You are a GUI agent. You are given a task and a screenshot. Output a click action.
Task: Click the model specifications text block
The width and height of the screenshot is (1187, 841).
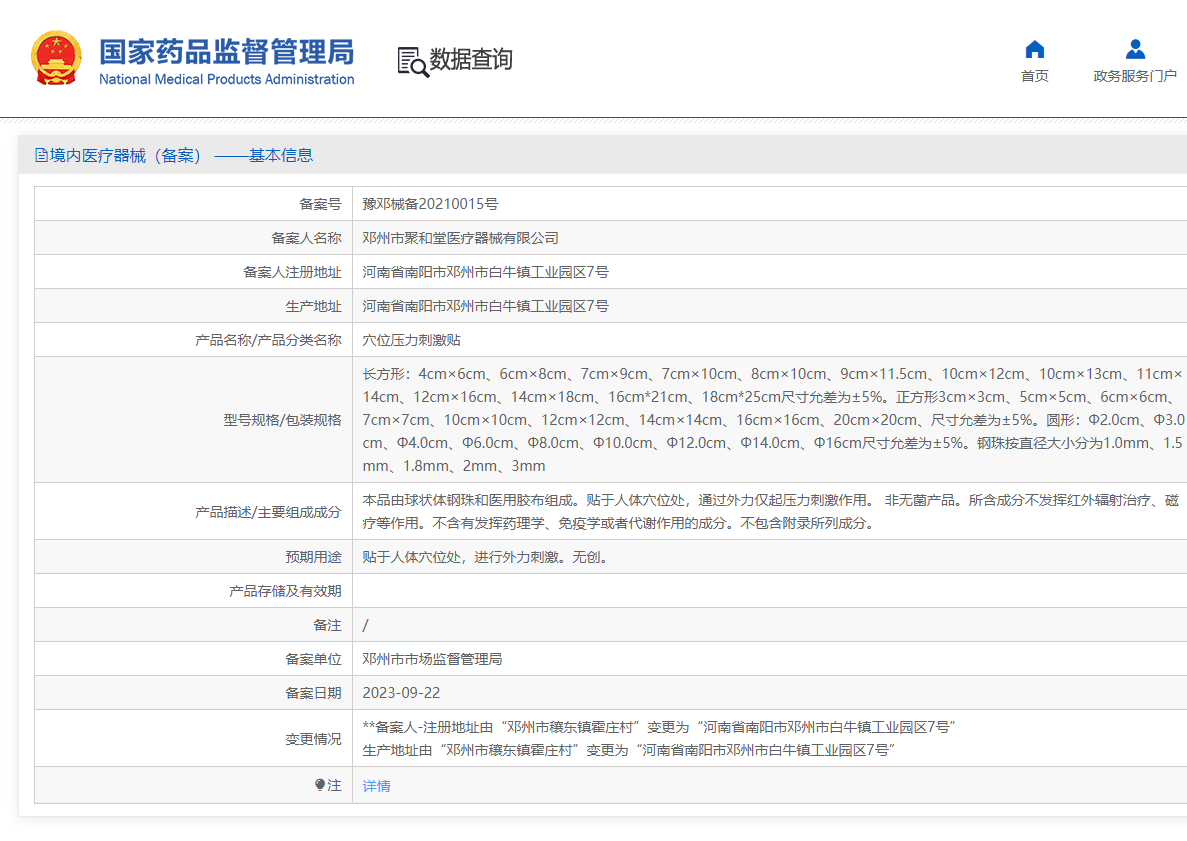tap(772, 419)
